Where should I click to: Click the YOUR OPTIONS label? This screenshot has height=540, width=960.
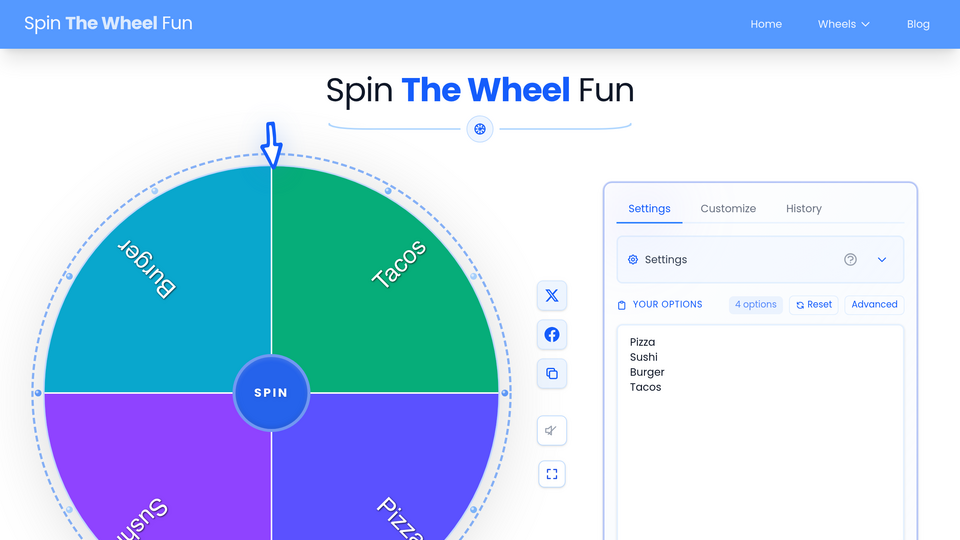tap(667, 304)
